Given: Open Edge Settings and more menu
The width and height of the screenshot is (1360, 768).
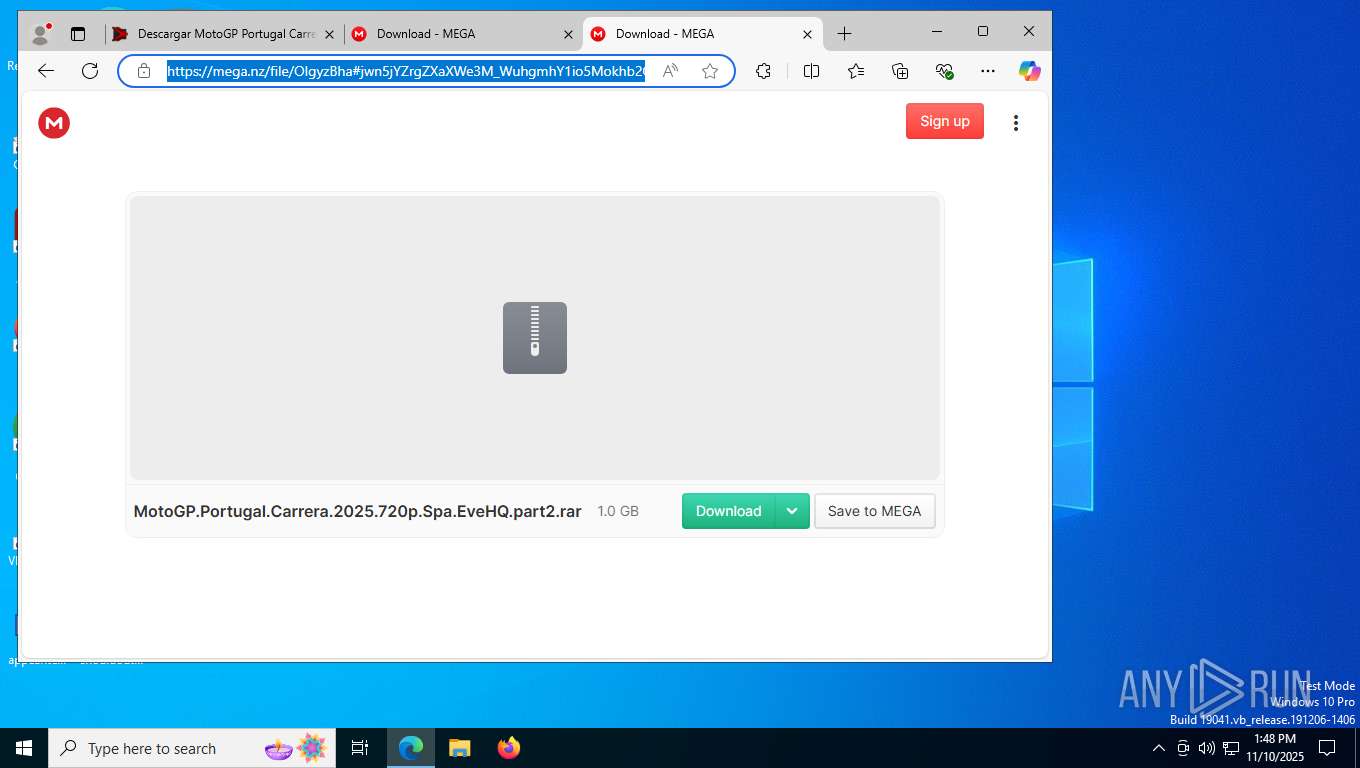Looking at the screenshot, I should coord(988,71).
